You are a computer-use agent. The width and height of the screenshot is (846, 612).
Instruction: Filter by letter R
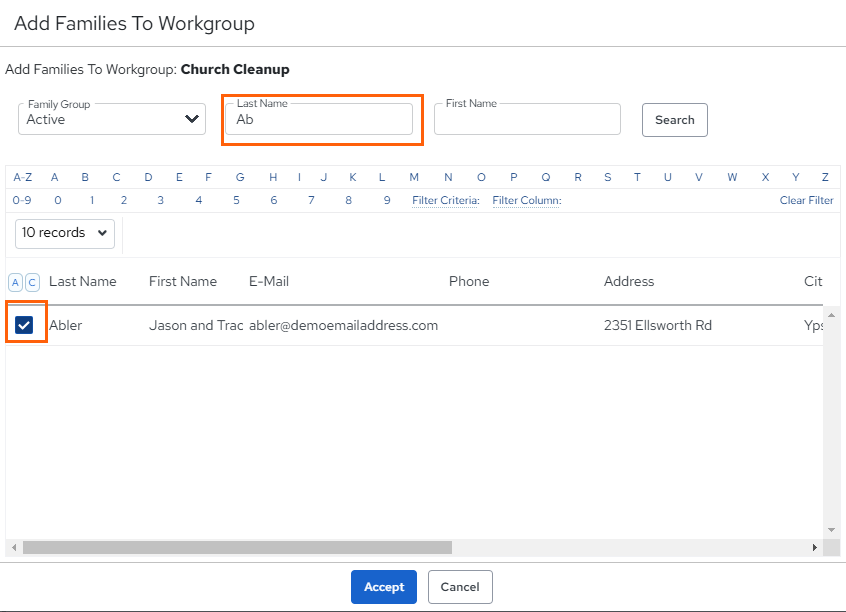[578, 177]
